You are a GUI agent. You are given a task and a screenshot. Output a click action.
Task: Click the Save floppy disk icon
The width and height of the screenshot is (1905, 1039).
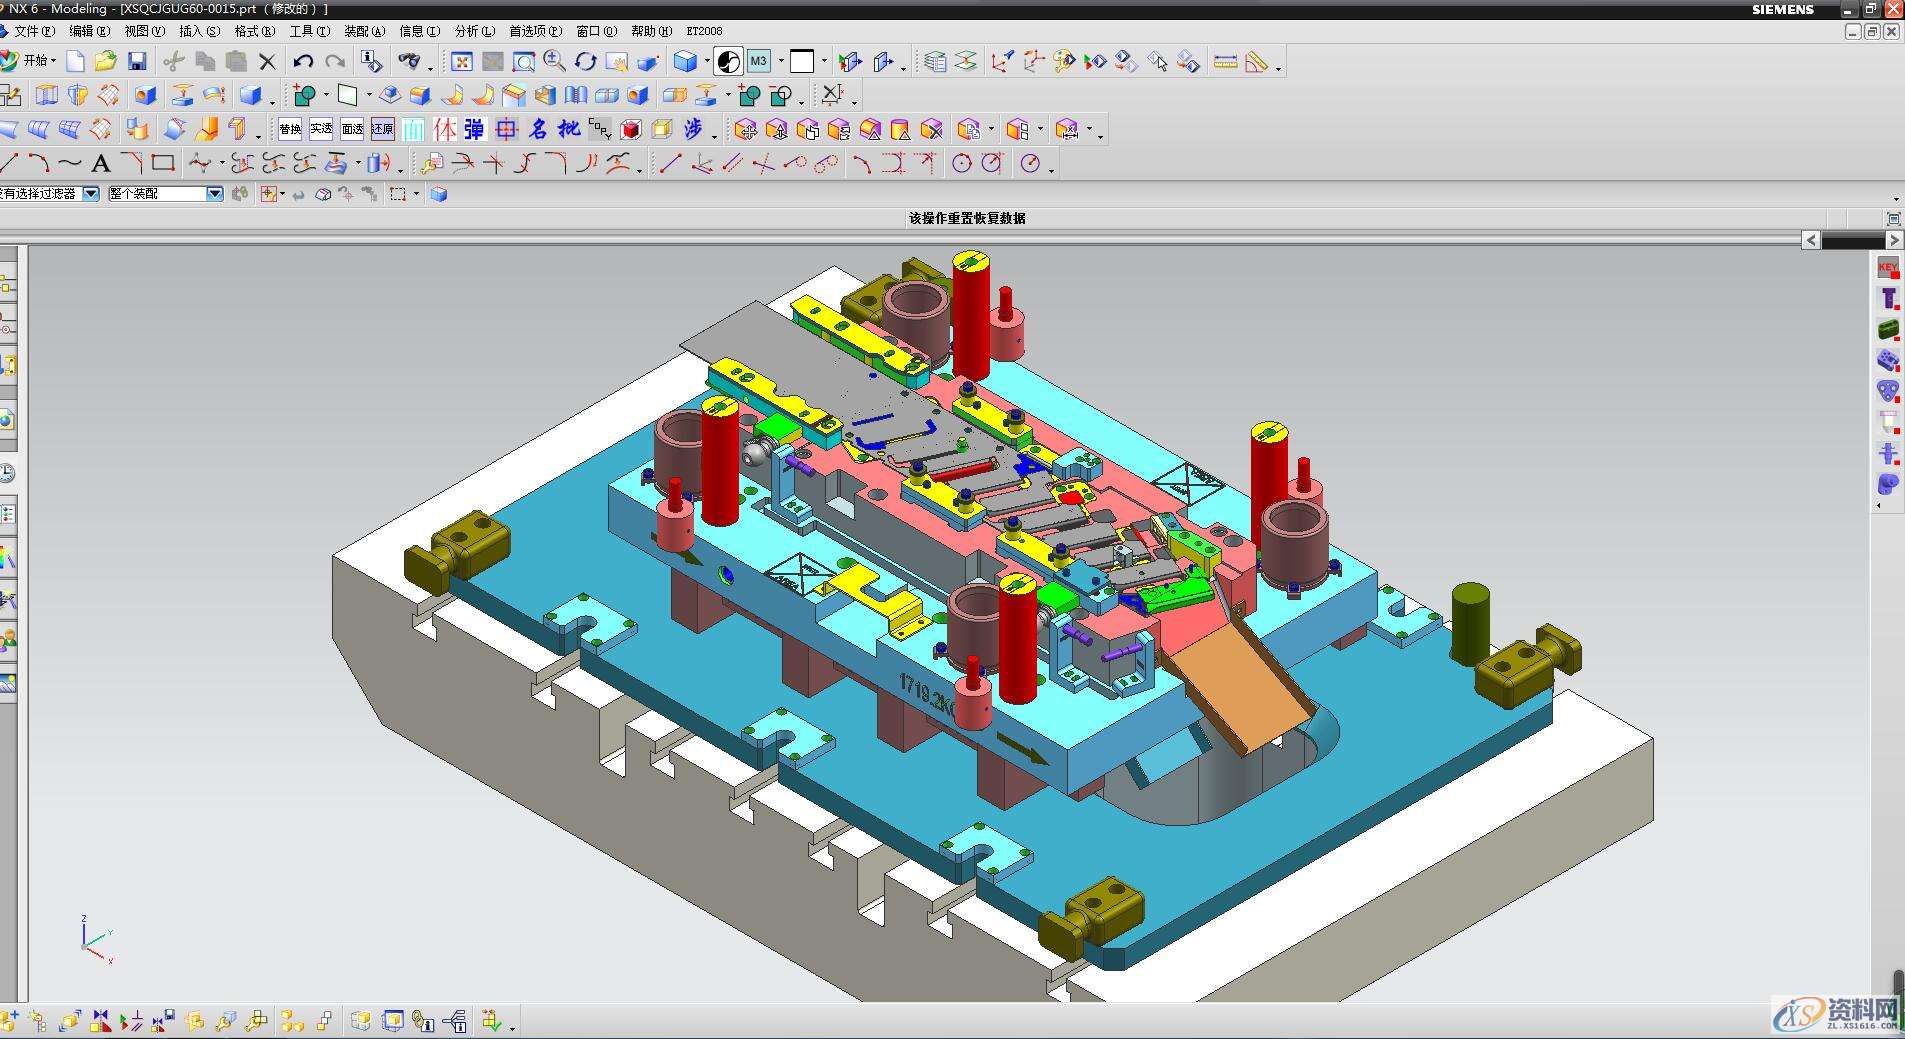point(137,62)
